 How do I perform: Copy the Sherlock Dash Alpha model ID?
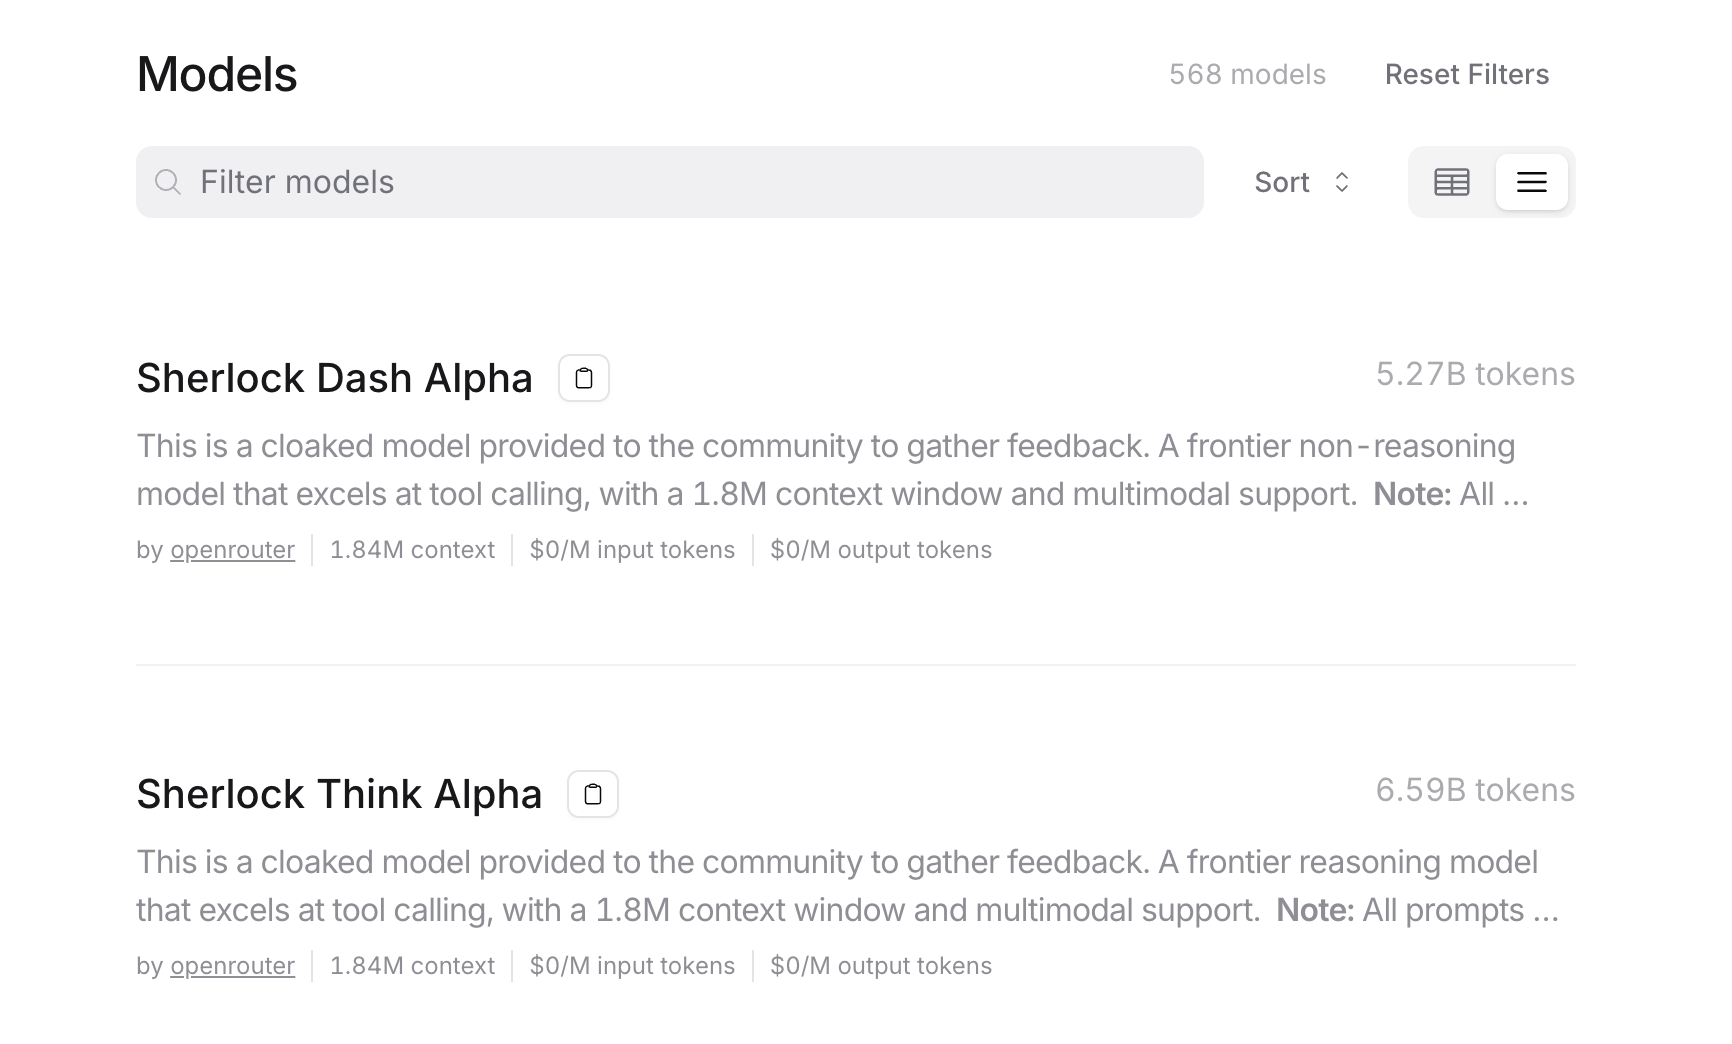tap(584, 378)
